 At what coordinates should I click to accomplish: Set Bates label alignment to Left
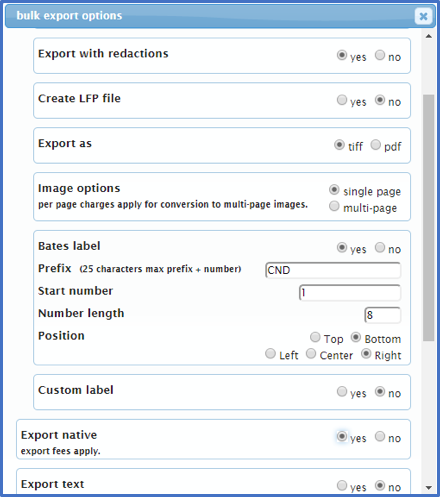coord(270,353)
